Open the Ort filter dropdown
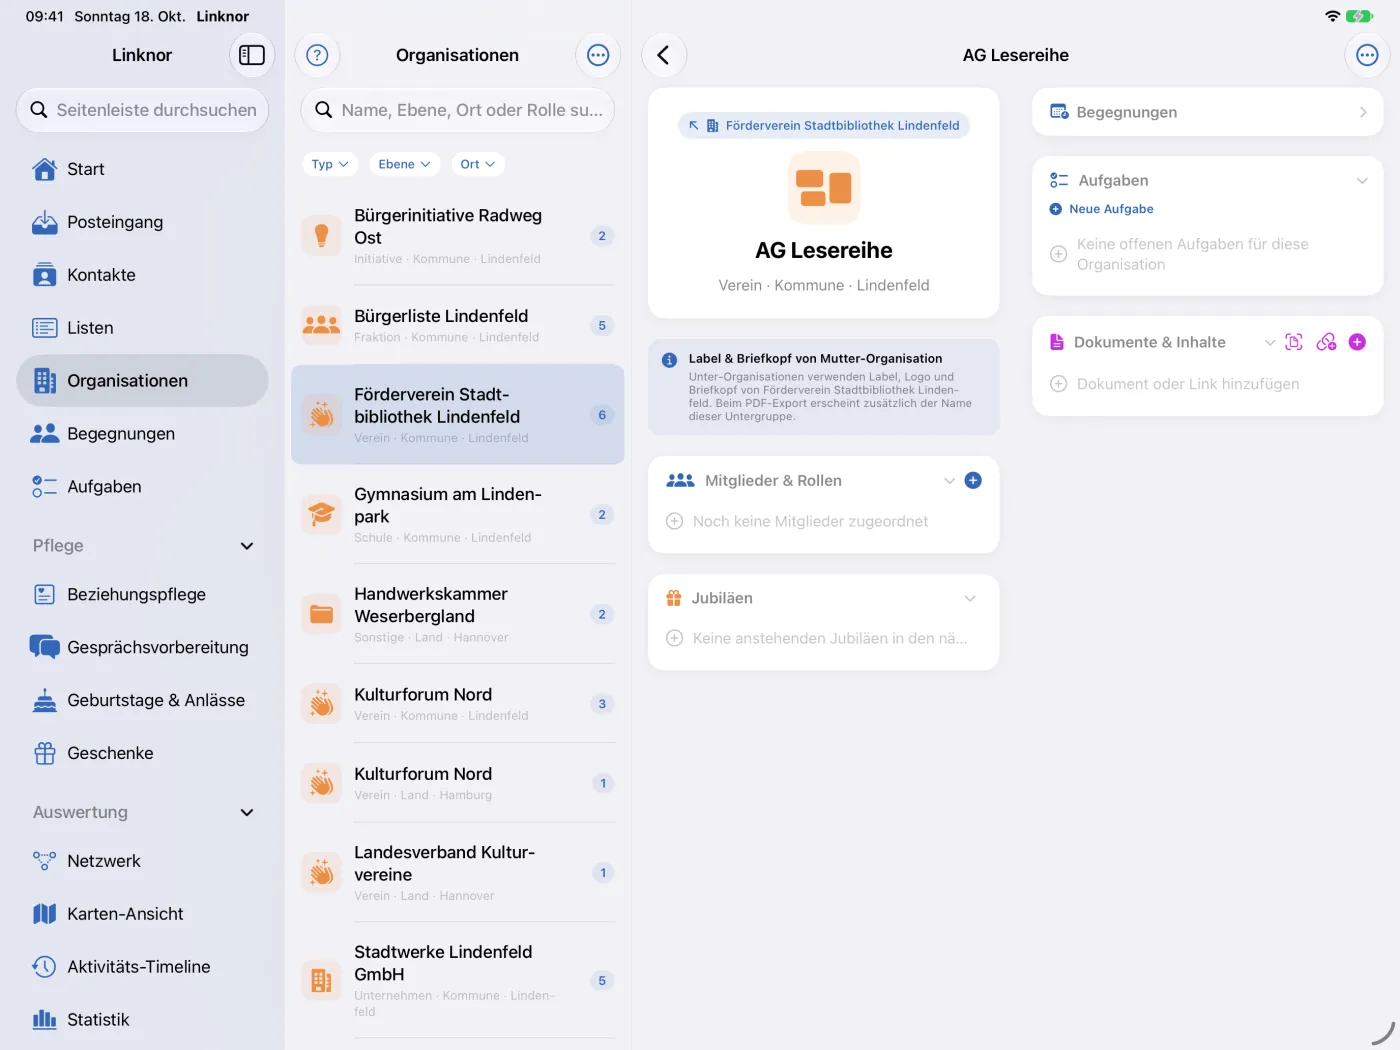Image resolution: width=1400 pixels, height=1050 pixels. tap(477, 164)
